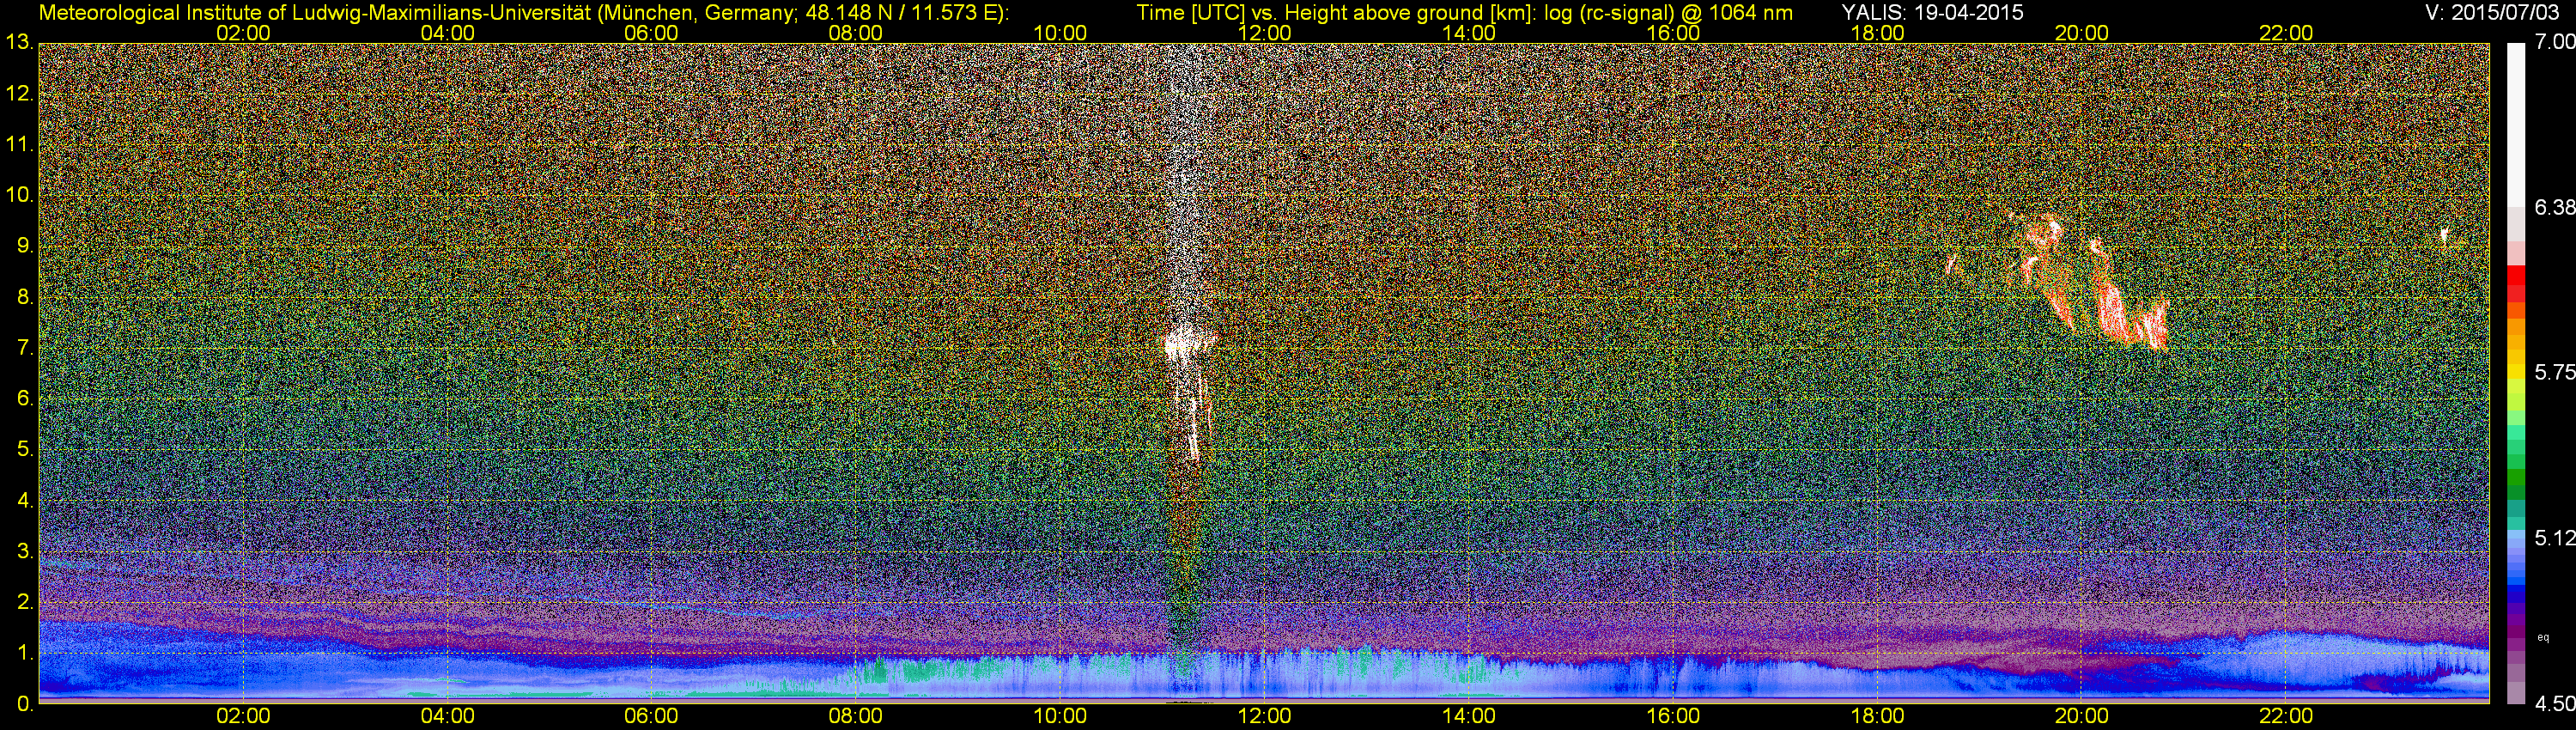2576x730 pixels.
Task: Click the 'Time [UTC] vs. Height above ground' caption
Action: [x=1464, y=13]
